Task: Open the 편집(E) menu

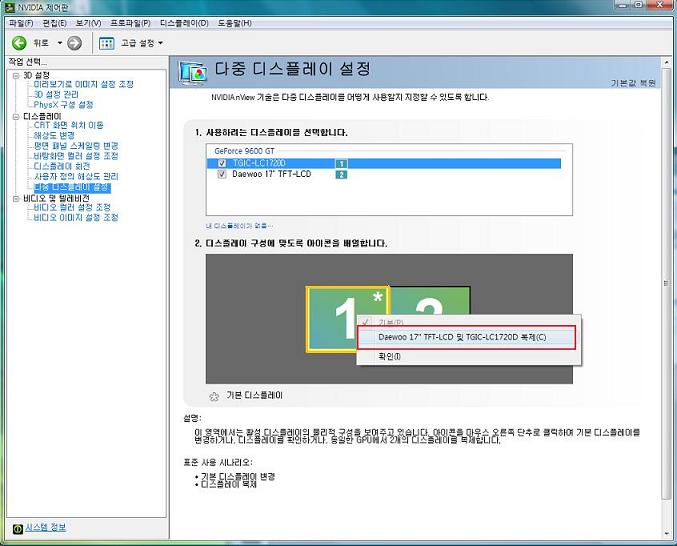Action: [x=54, y=23]
